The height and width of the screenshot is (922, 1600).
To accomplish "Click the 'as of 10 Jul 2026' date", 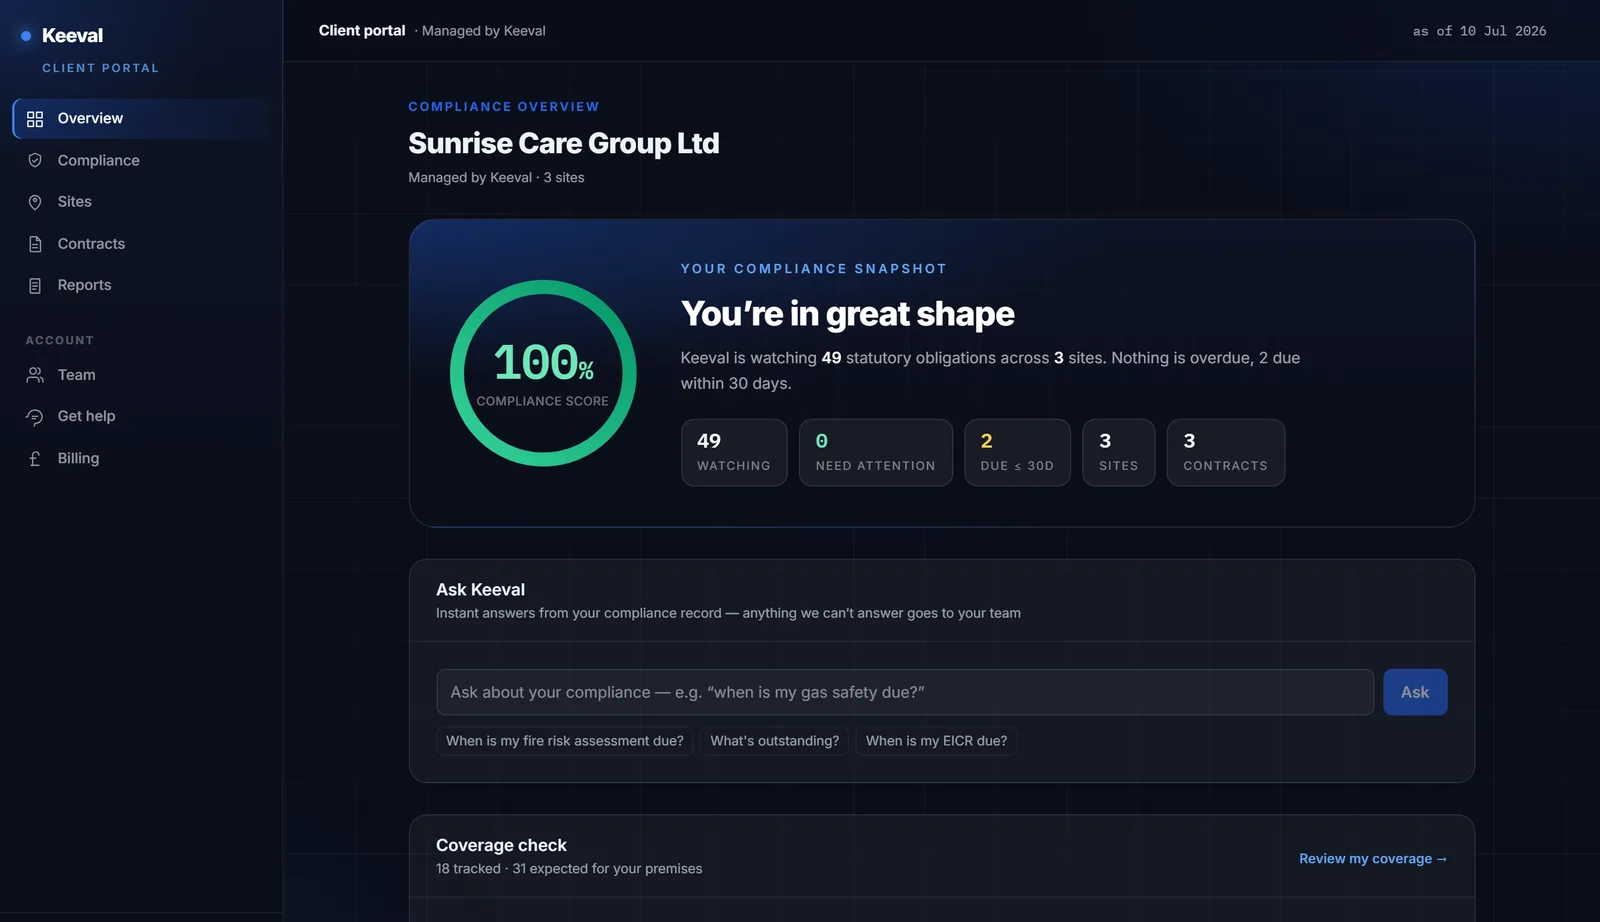I will pos(1479,31).
